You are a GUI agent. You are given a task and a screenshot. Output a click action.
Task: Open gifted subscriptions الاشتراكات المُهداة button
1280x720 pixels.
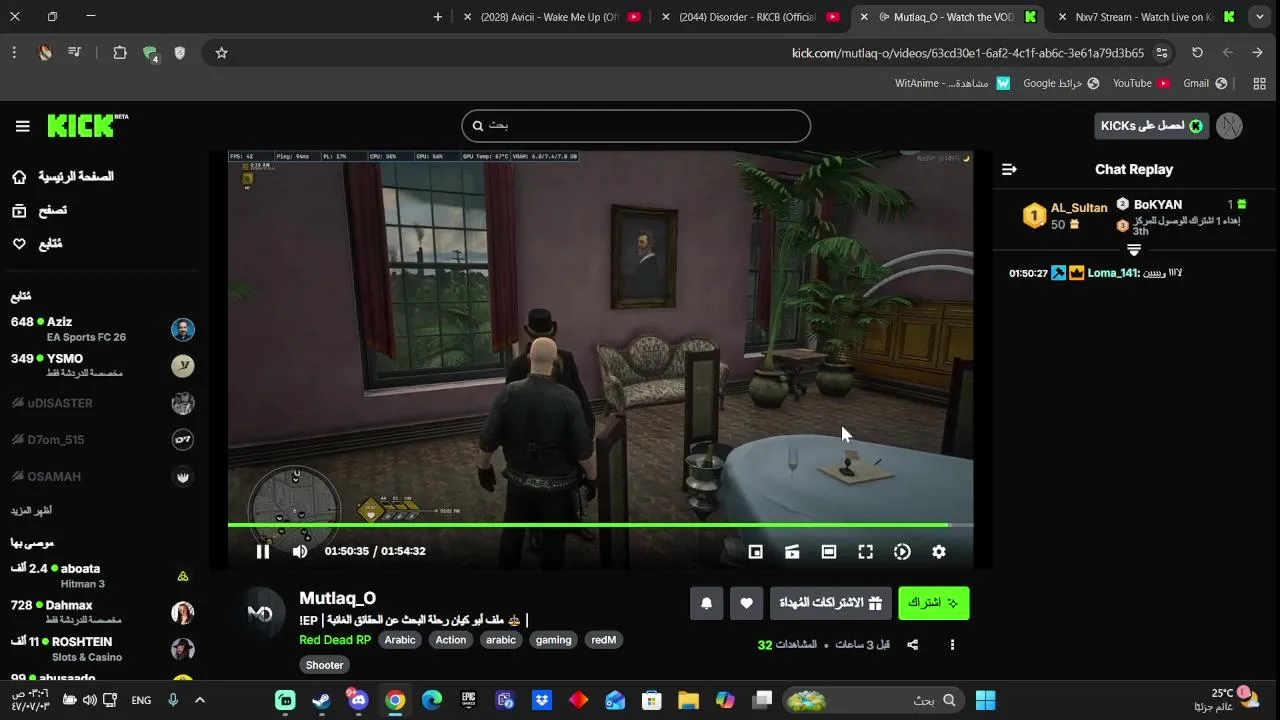(x=831, y=603)
